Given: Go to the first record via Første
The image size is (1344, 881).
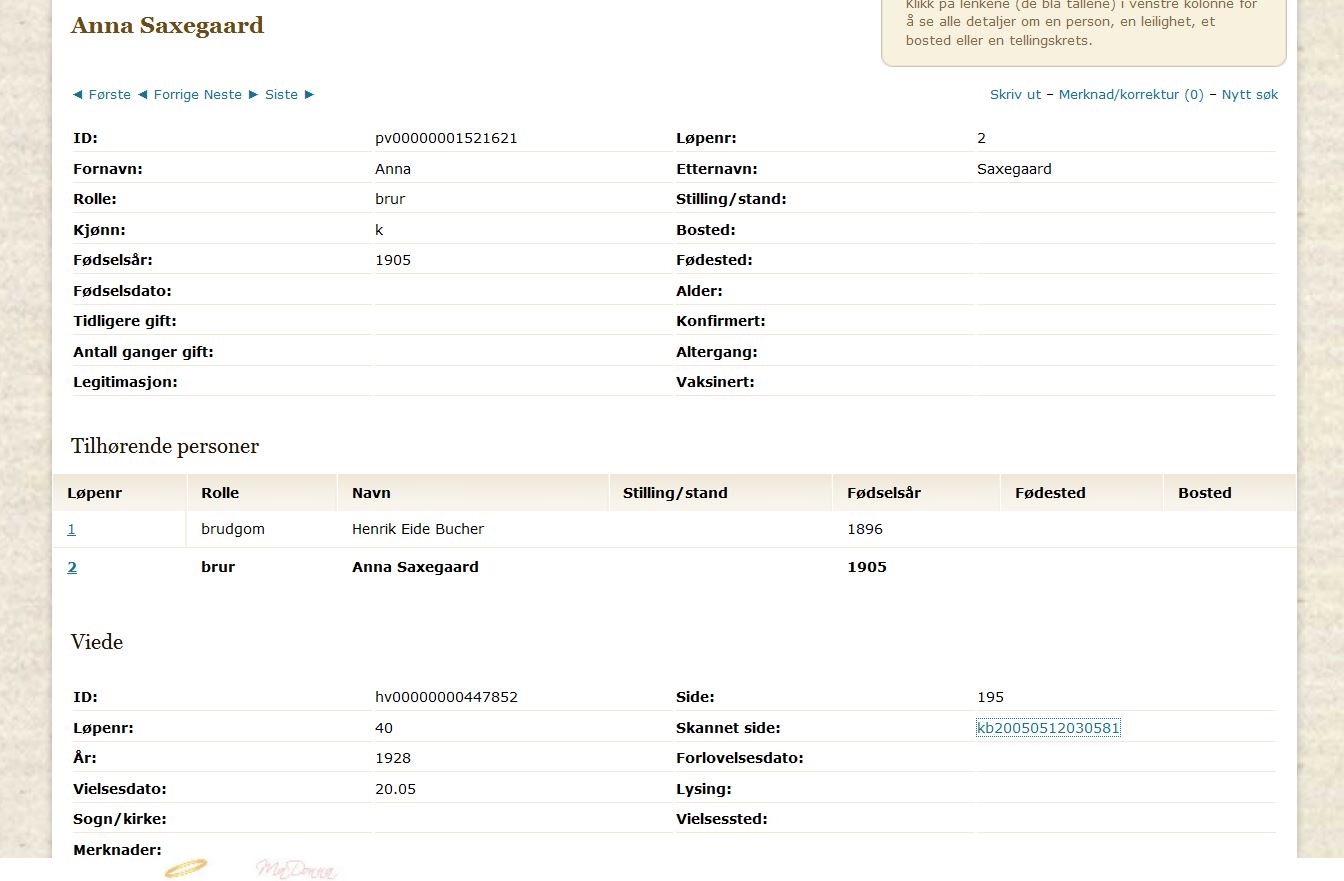Looking at the screenshot, I should coord(102,94).
